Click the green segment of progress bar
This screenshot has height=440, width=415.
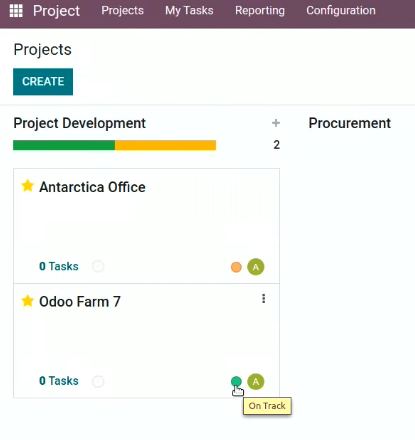coord(64,145)
